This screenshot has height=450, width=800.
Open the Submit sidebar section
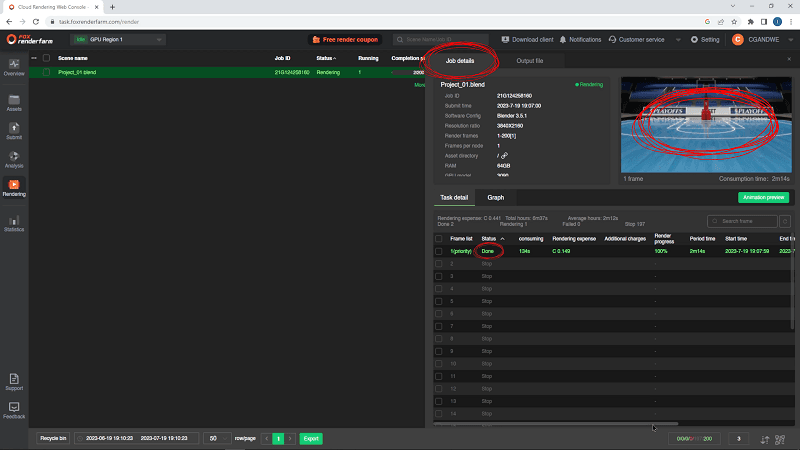[x=14, y=131]
